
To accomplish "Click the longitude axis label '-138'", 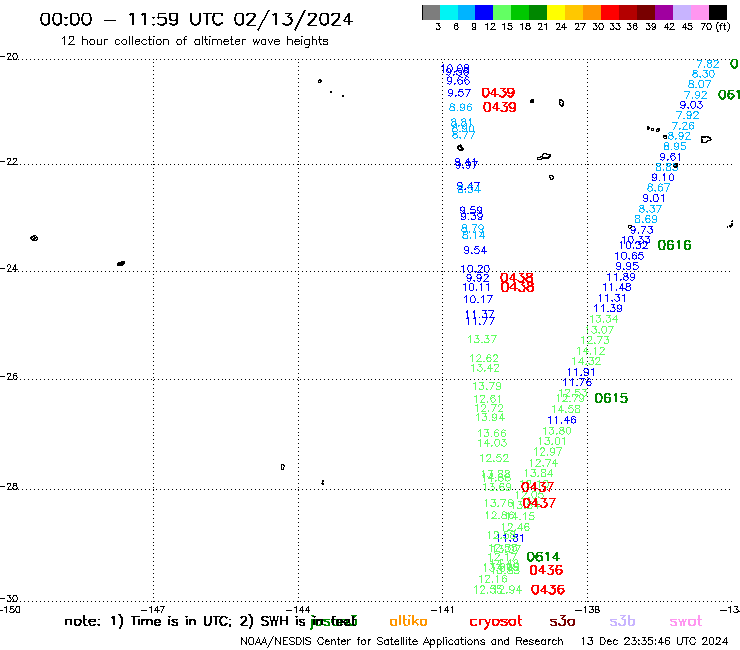I will point(588,609).
